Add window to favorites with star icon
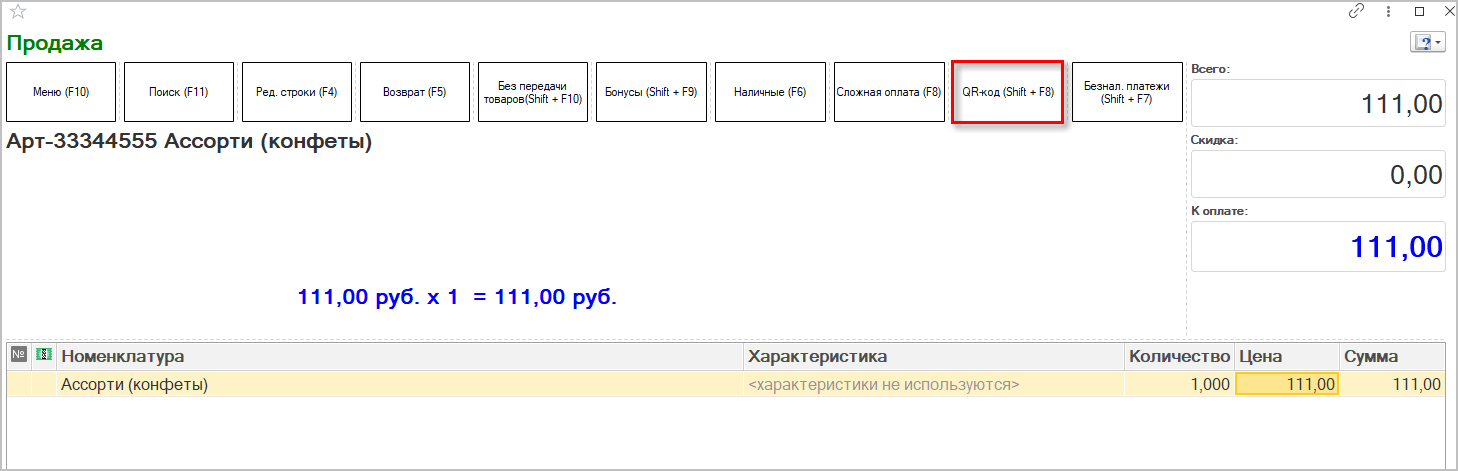 click(17, 12)
